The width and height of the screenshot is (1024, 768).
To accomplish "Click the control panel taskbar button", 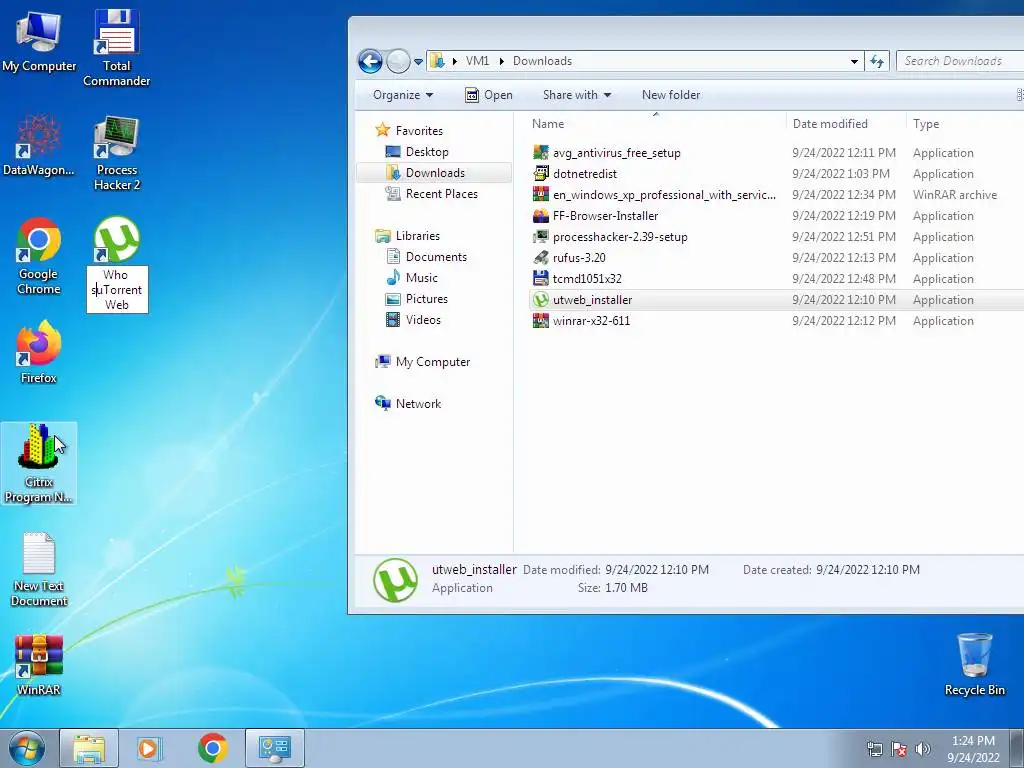I will click(x=275, y=748).
